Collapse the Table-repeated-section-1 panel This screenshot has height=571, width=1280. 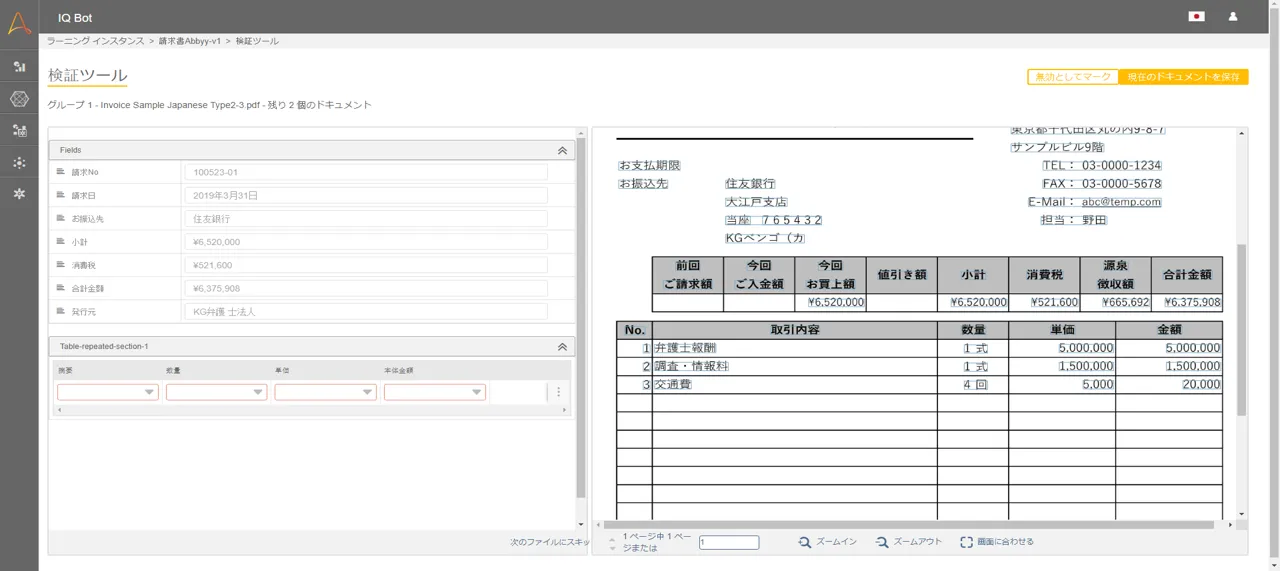(x=562, y=346)
